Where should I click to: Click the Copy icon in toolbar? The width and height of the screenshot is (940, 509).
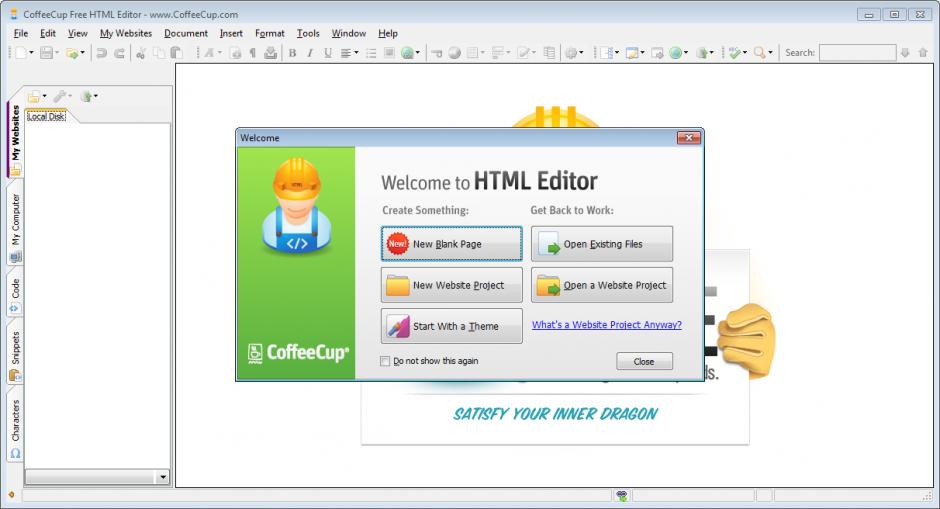coord(159,53)
